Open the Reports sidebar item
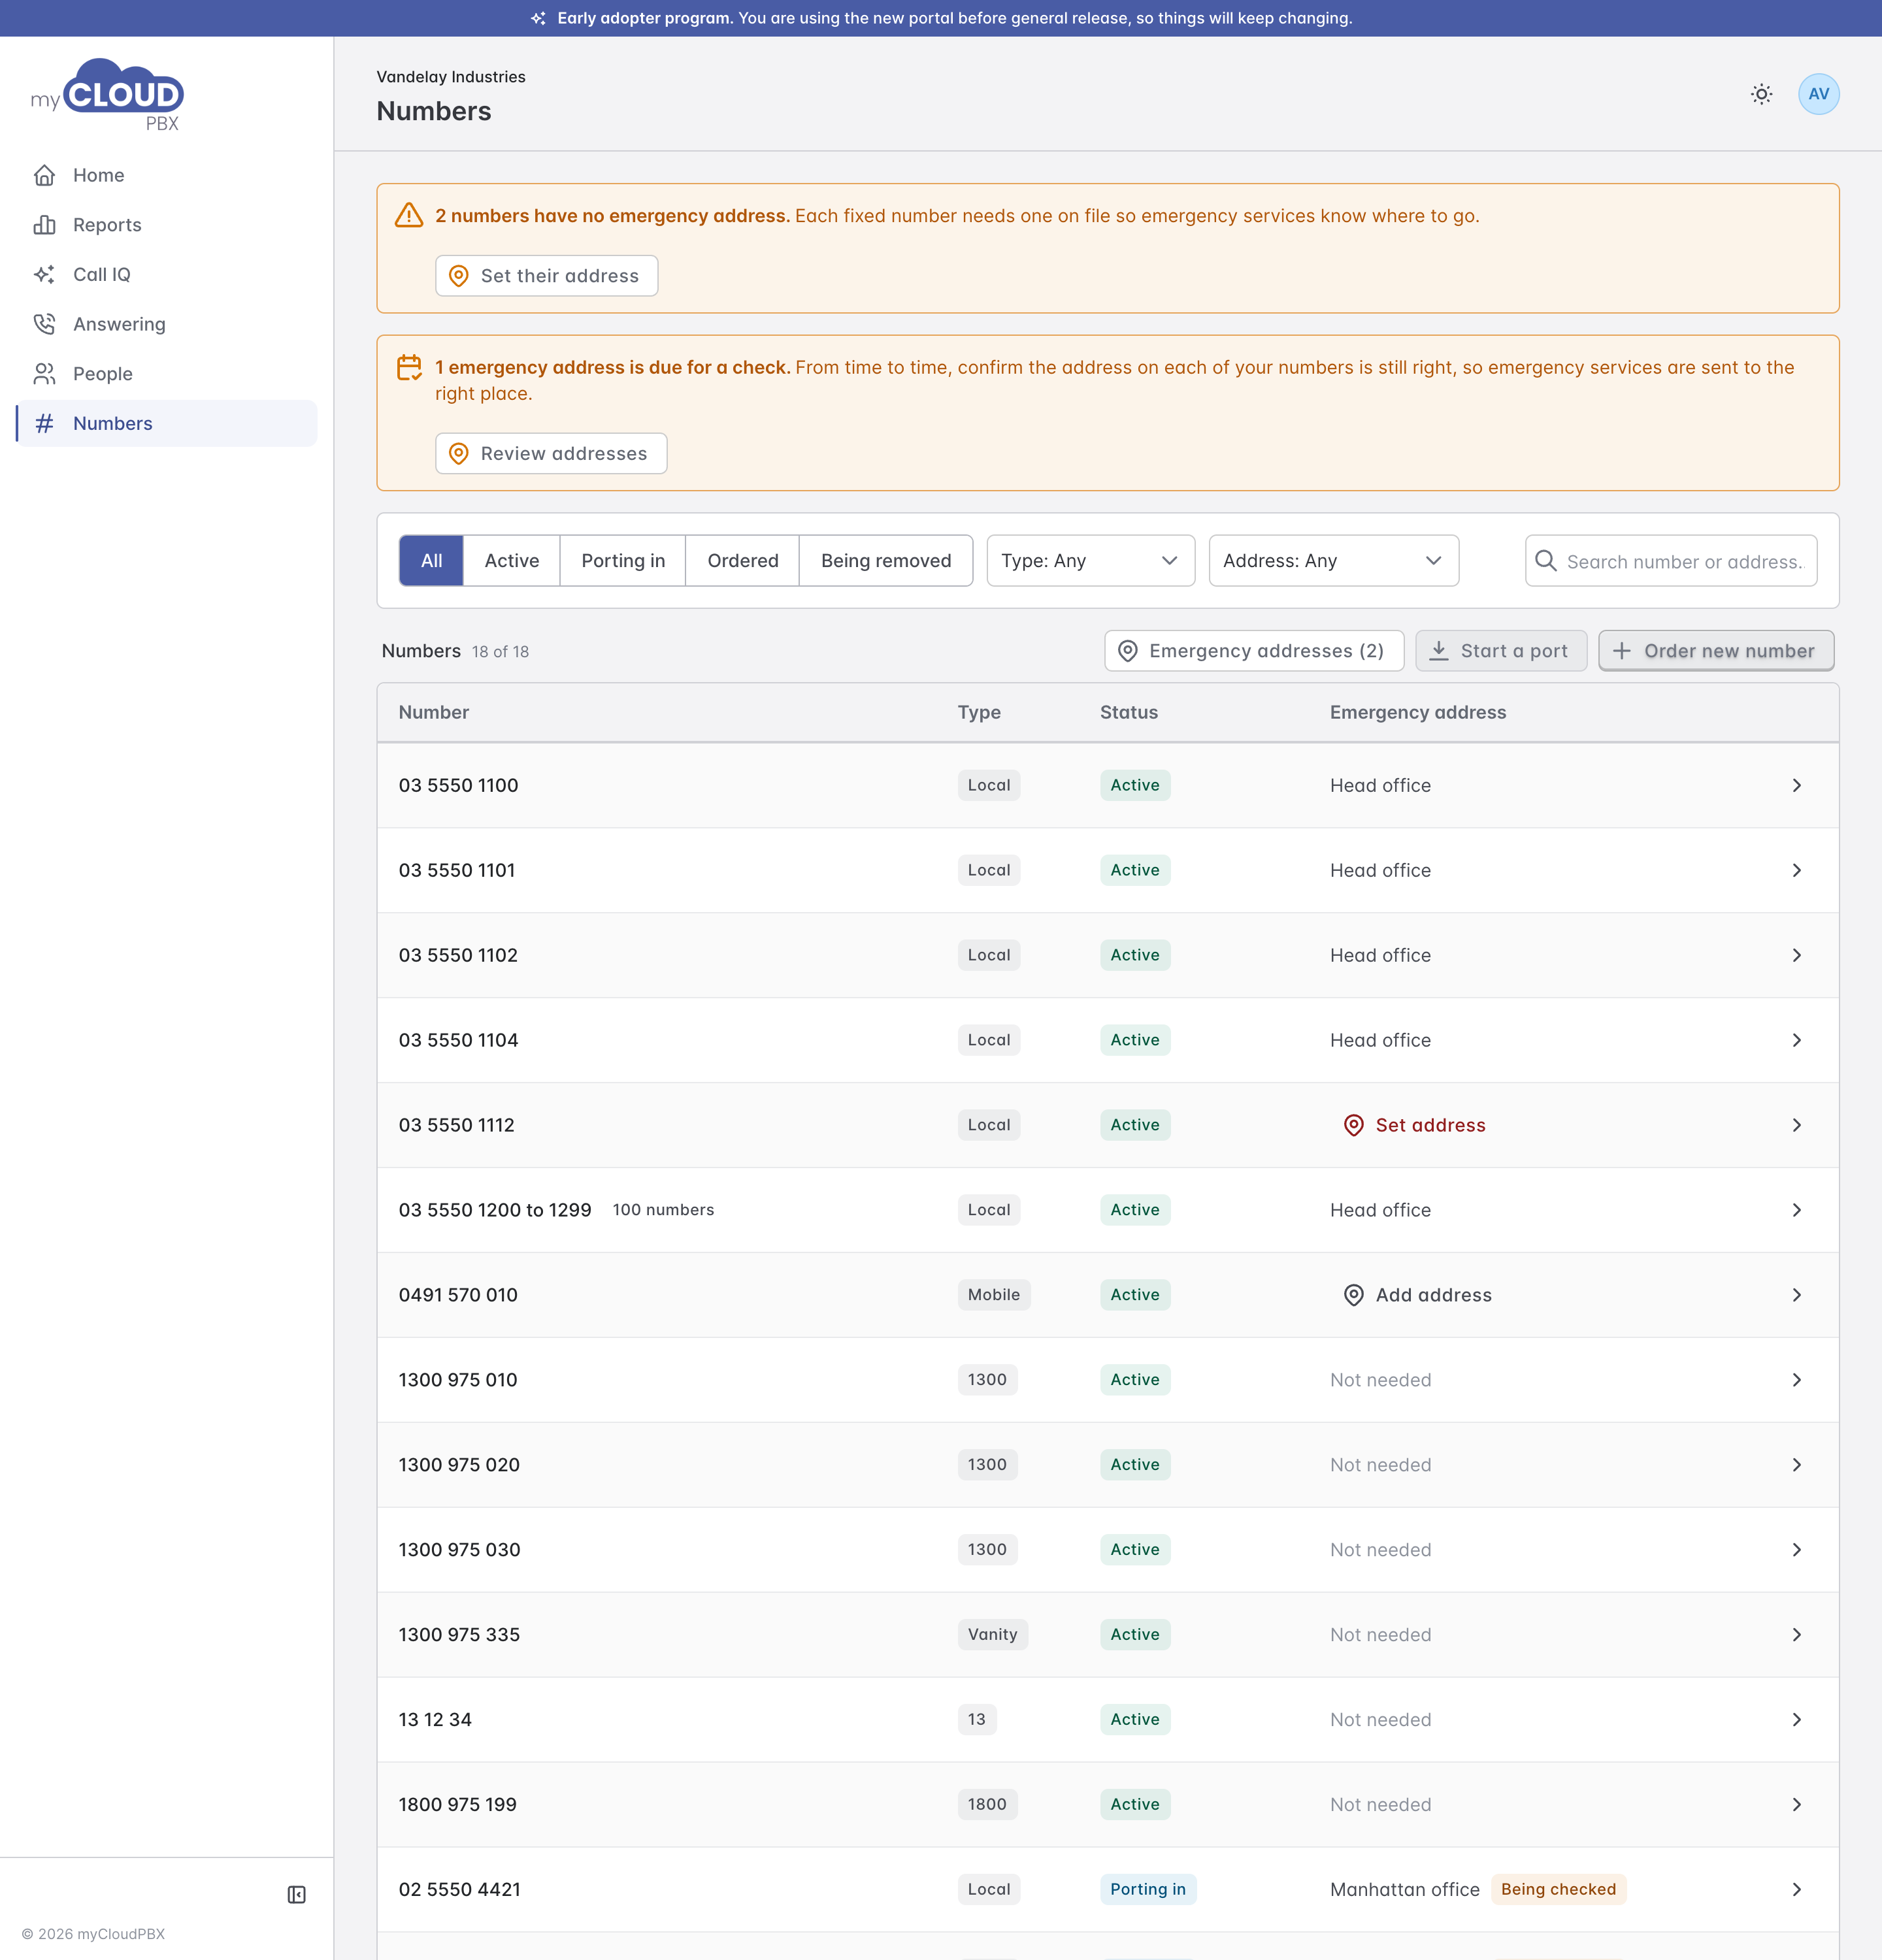The height and width of the screenshot is (1960, 1882). (167, 225)
